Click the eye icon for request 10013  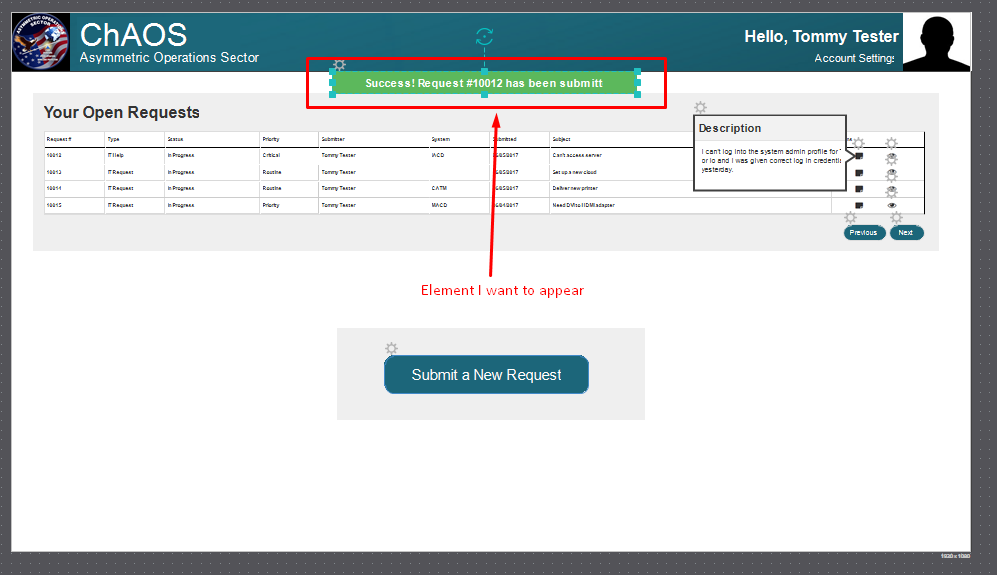(892, 172)
